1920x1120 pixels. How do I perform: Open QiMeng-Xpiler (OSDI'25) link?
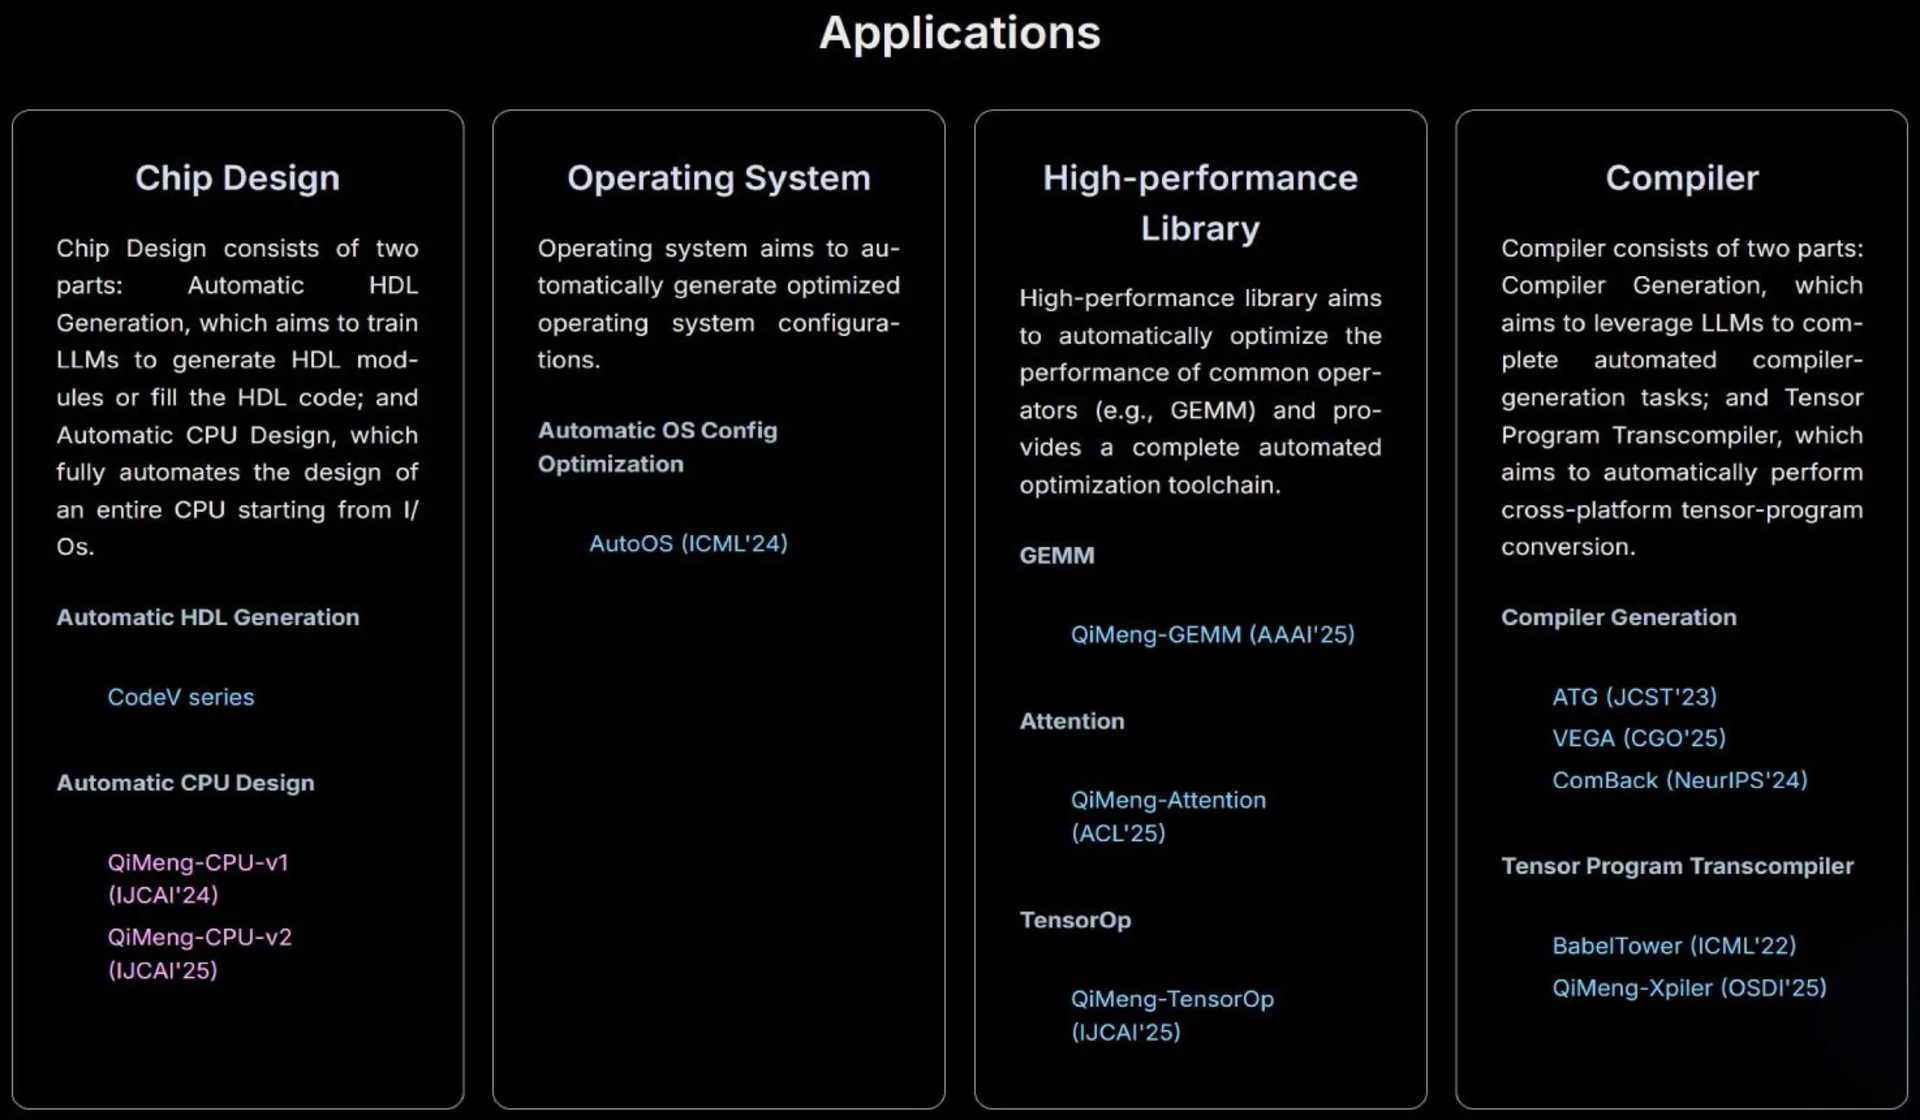(x=1689, y=989)
